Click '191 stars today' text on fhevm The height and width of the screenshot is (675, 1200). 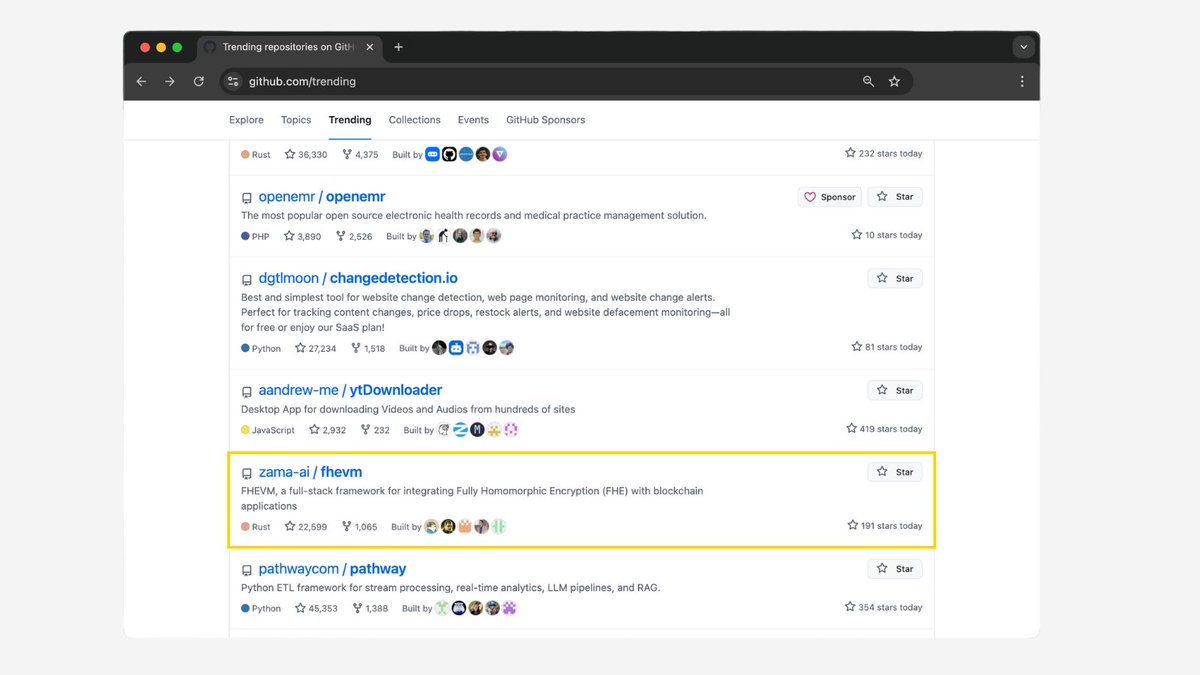coord(885,526)
